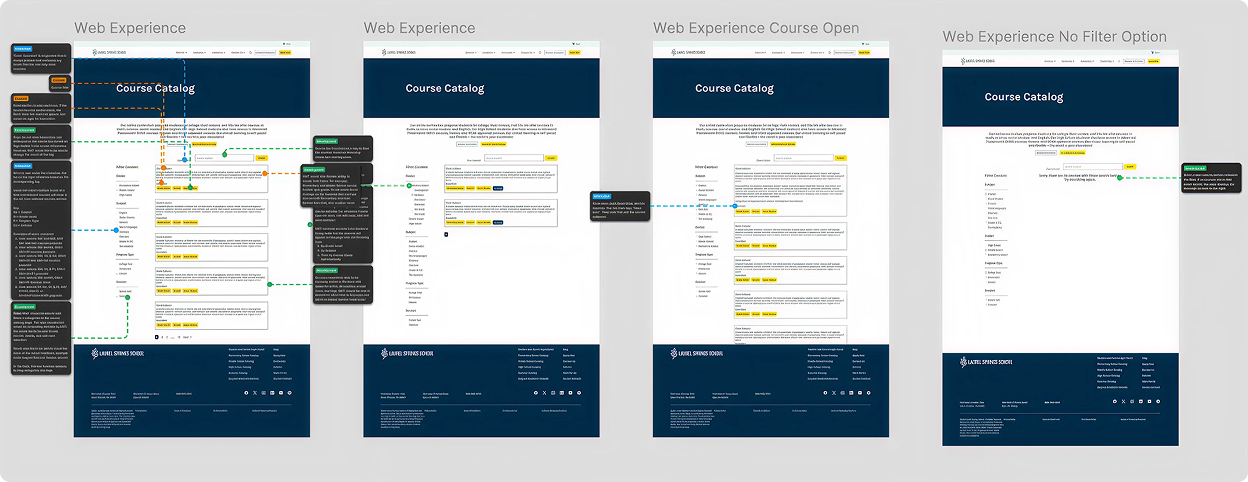Open the first header navigation dropdown in No Filter Option frame
Screen dimensions: 1248x482
pos(1050,61)
